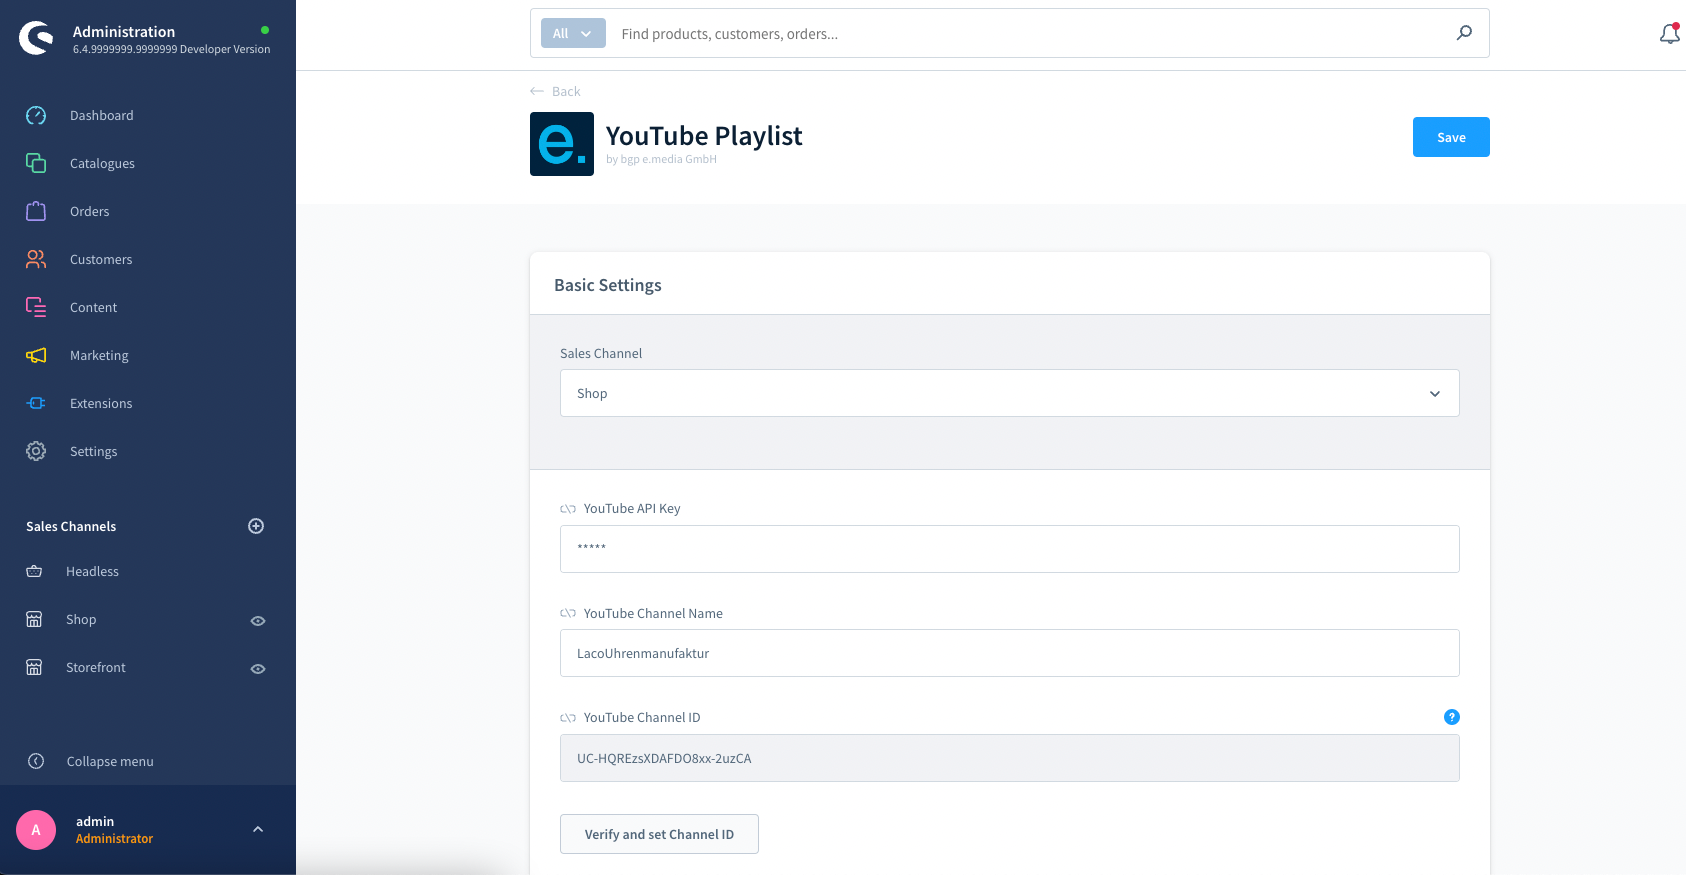The width and height of the screenshot is (1686, 875).
Task: Click the Customers people icon
Action: click(x=36, y=259)
